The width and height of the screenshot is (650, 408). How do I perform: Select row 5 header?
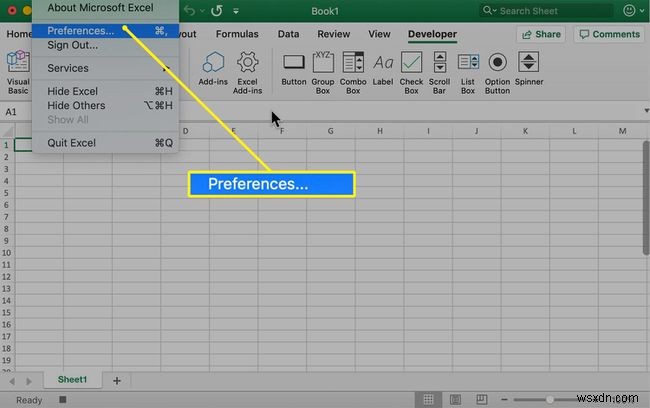(7, 193)
